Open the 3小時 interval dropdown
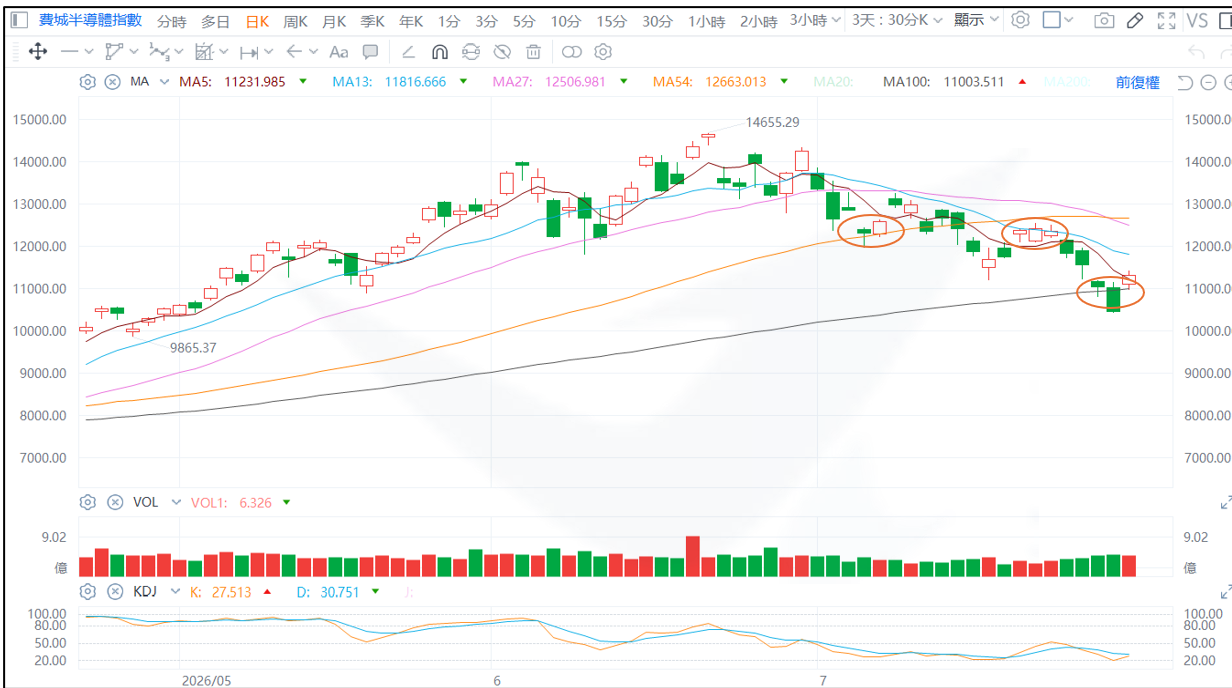Screen dimensions: 1232x688 tap(815, 20)
